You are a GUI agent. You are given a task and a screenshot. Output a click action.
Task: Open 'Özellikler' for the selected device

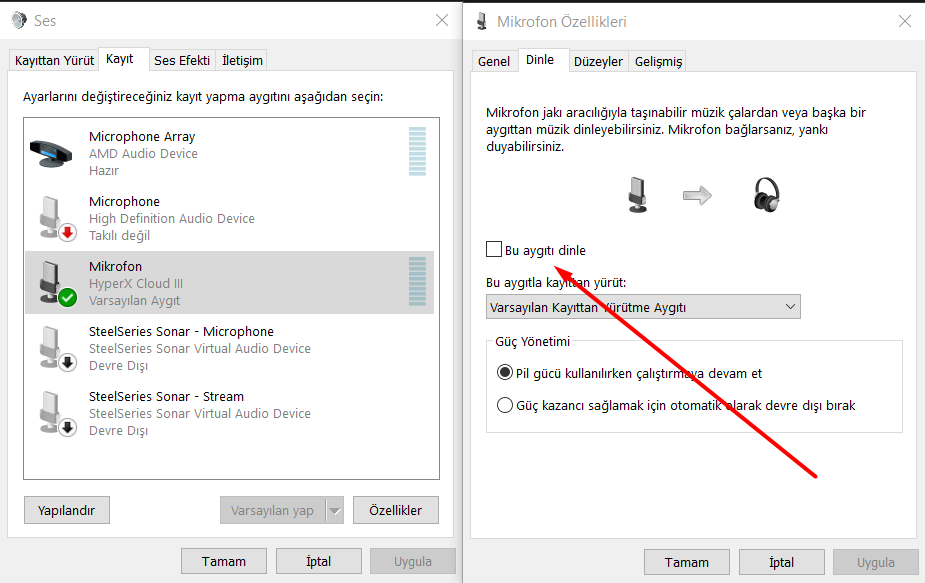coord(396,510)
